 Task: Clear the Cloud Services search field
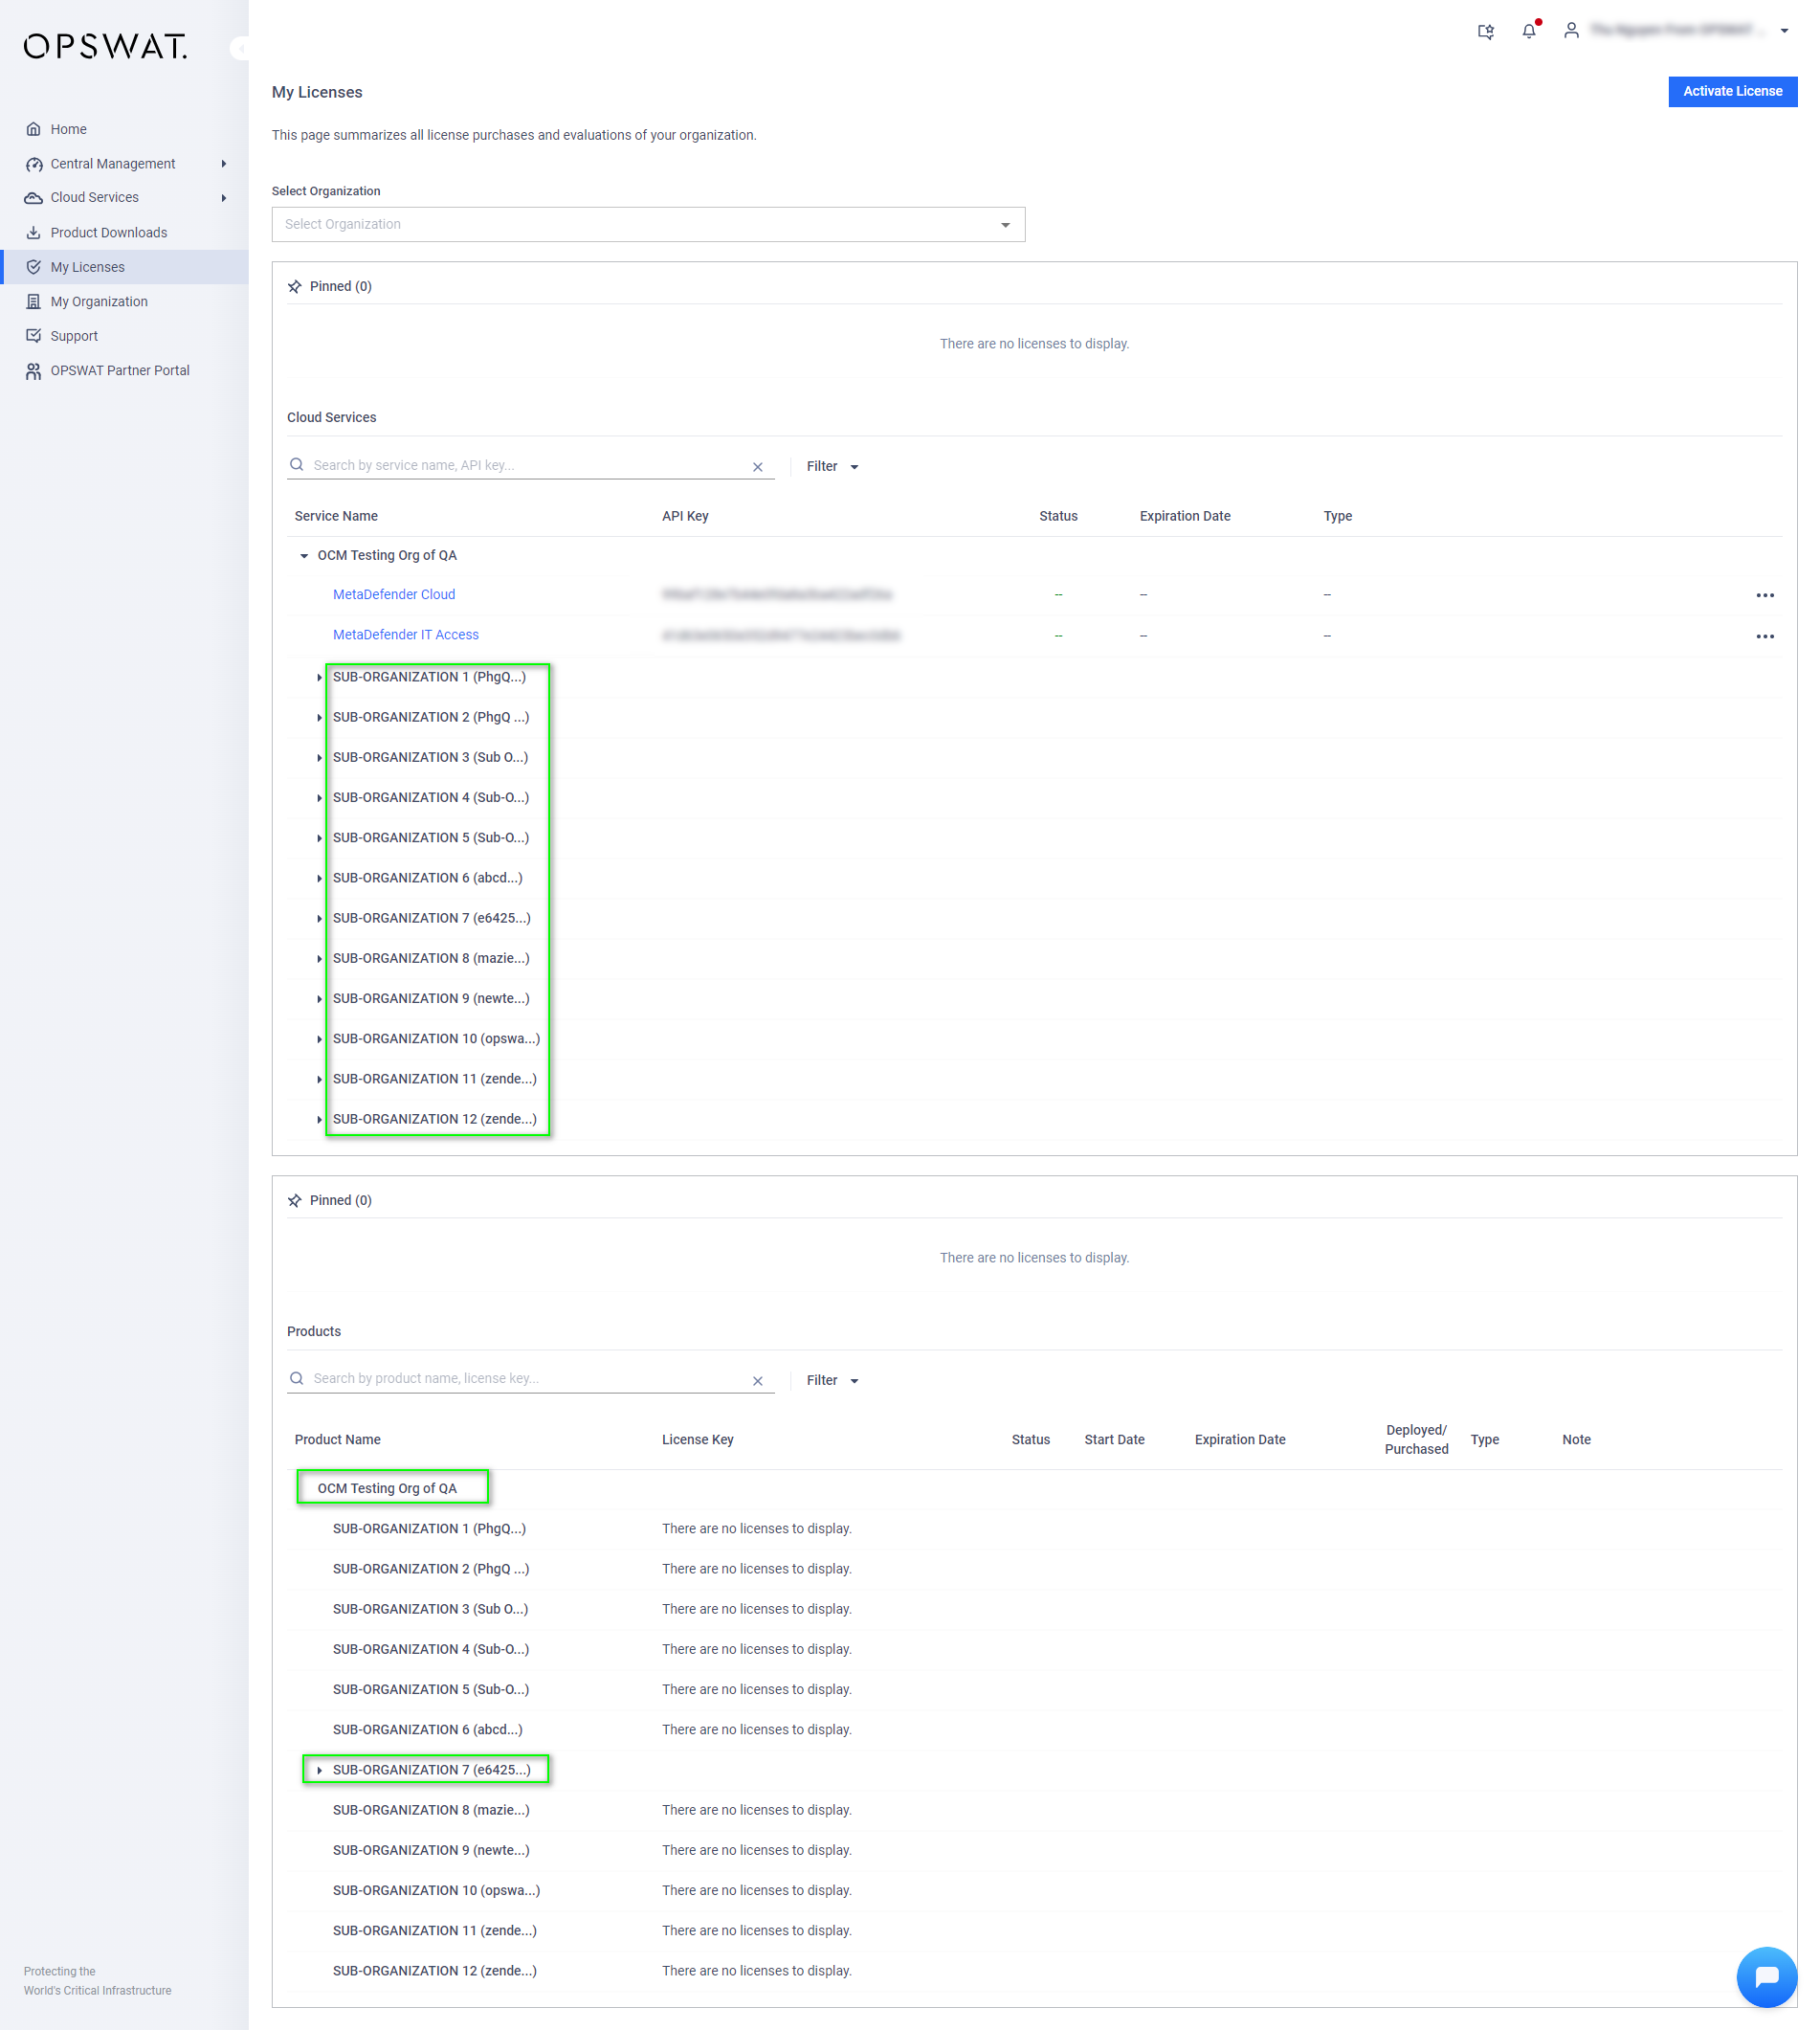[x=758, y=467]
